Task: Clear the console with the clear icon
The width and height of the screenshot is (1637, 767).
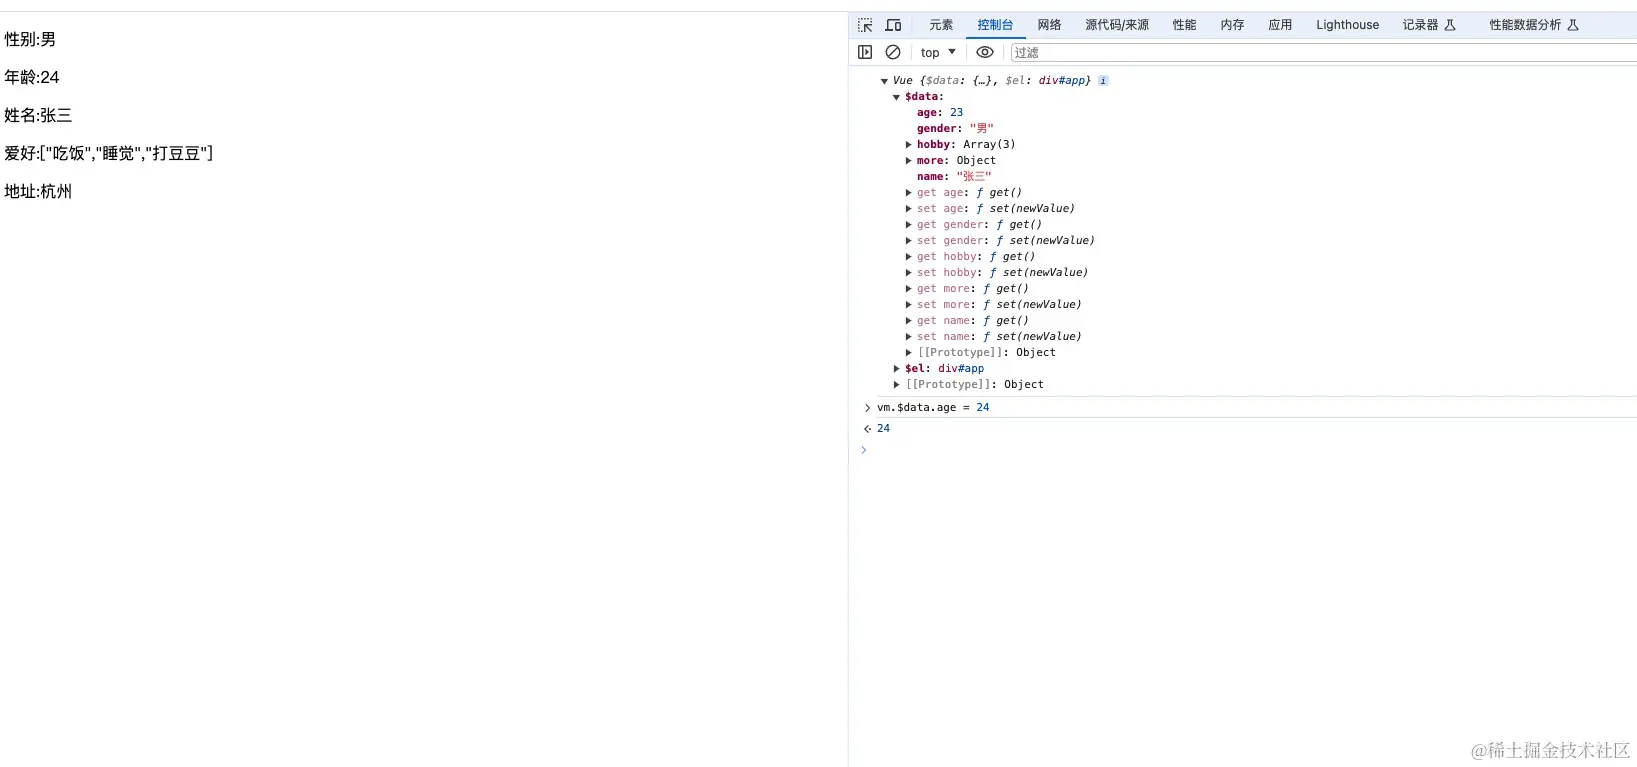Action: [x=893, y=52]
